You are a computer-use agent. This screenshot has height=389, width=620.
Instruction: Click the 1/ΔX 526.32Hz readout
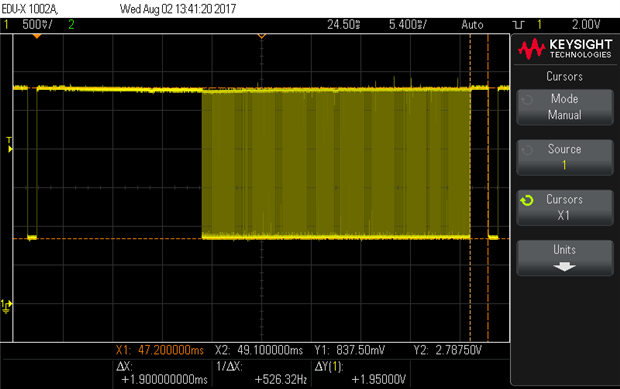point(262,373)
